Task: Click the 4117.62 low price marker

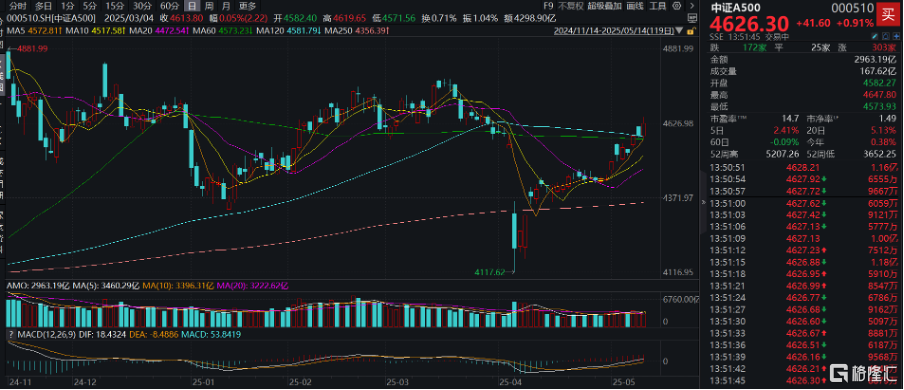Action: coord(490,271)
